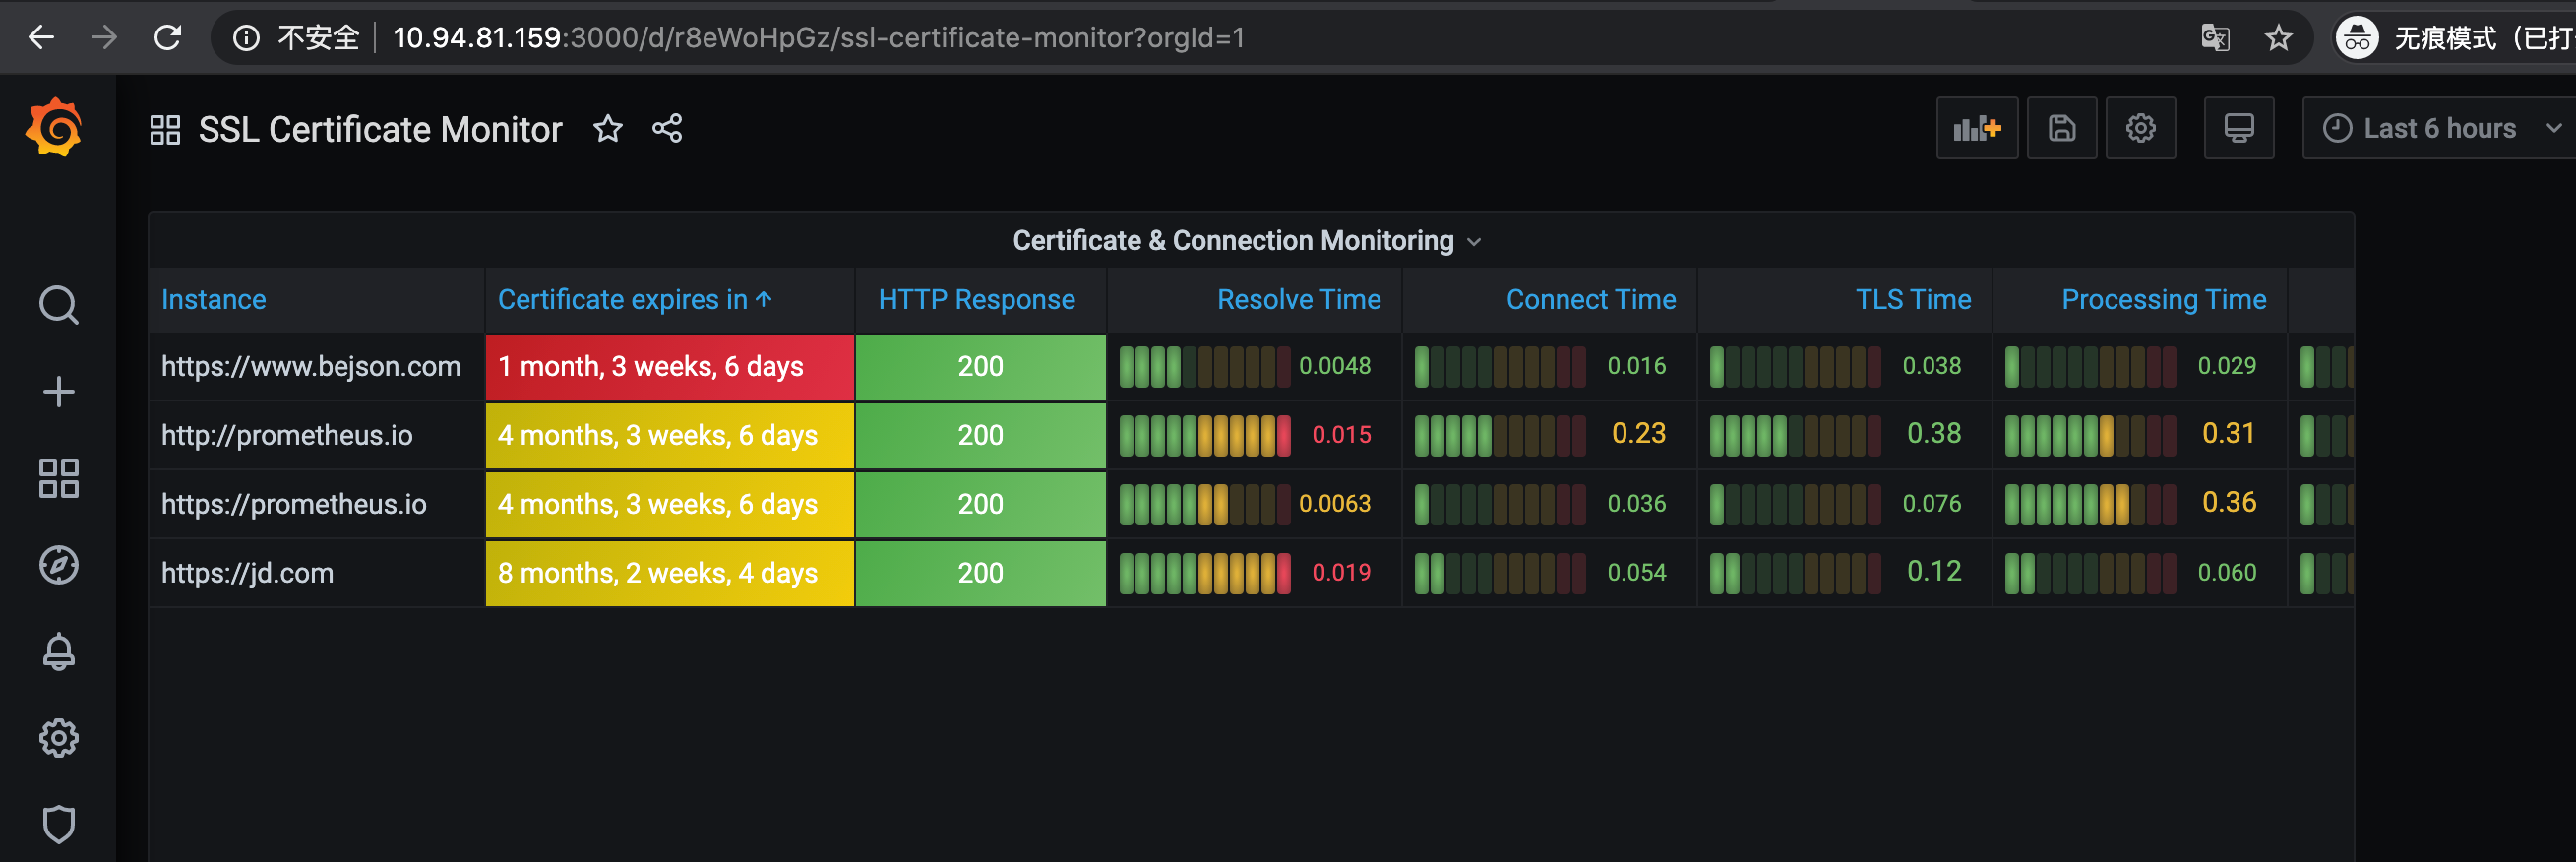Sort table by the Instance column header

tap(214, 300)
